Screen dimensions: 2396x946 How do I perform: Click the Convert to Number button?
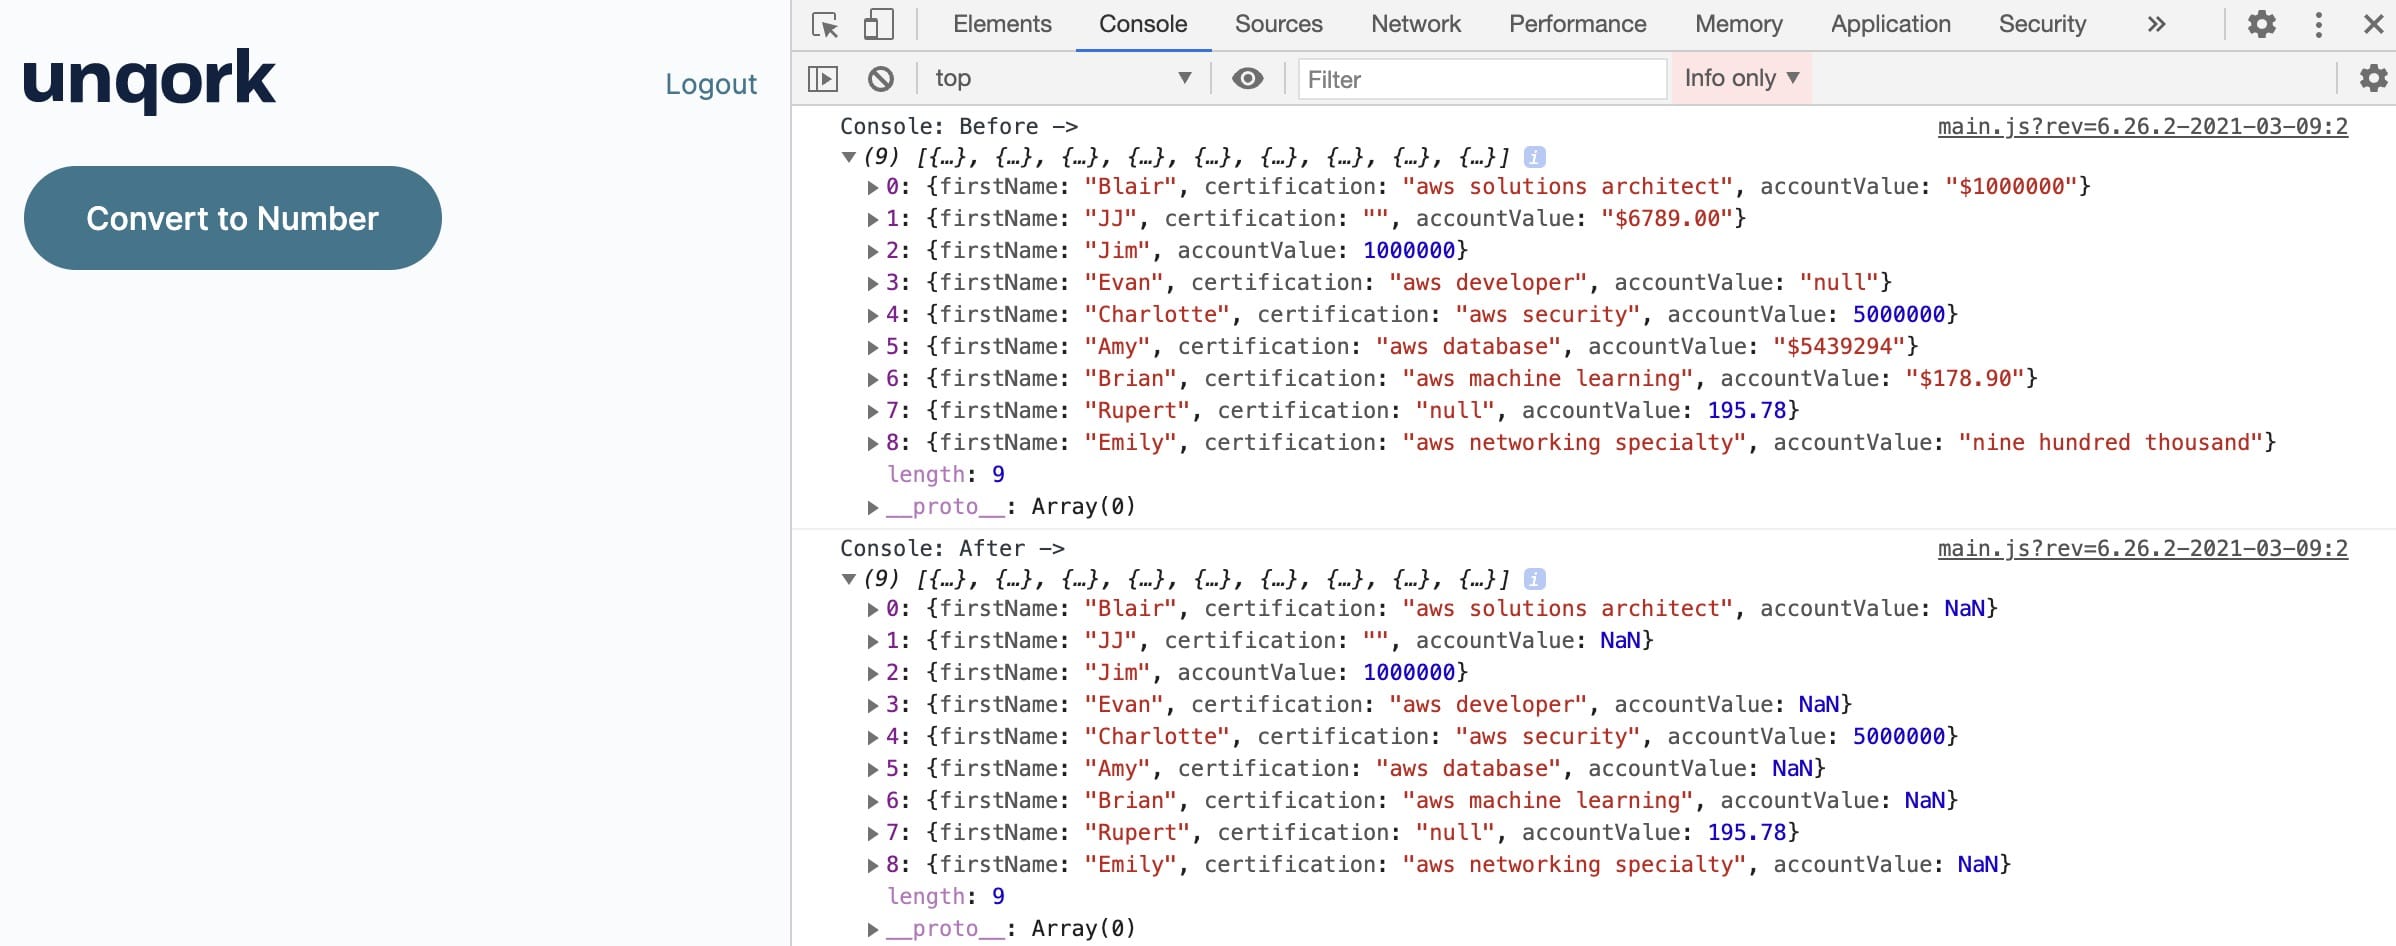233,218
